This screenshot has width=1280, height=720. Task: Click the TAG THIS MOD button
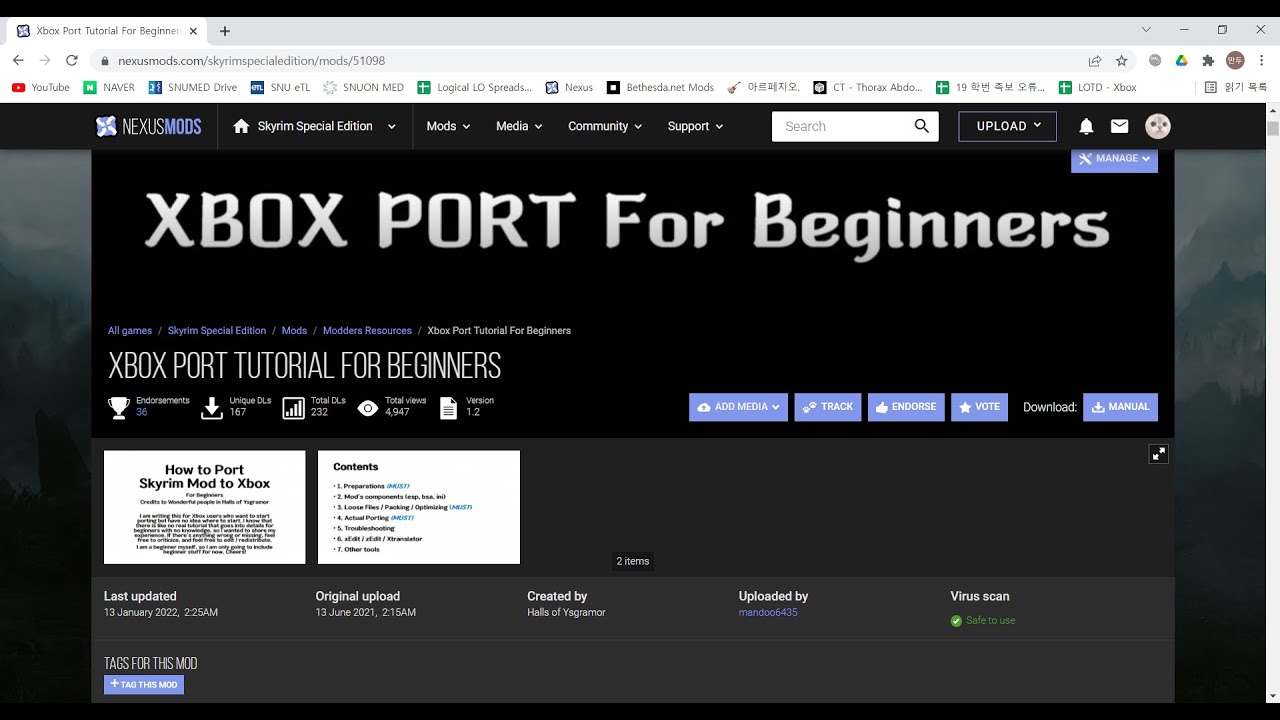tap(144, 685)
